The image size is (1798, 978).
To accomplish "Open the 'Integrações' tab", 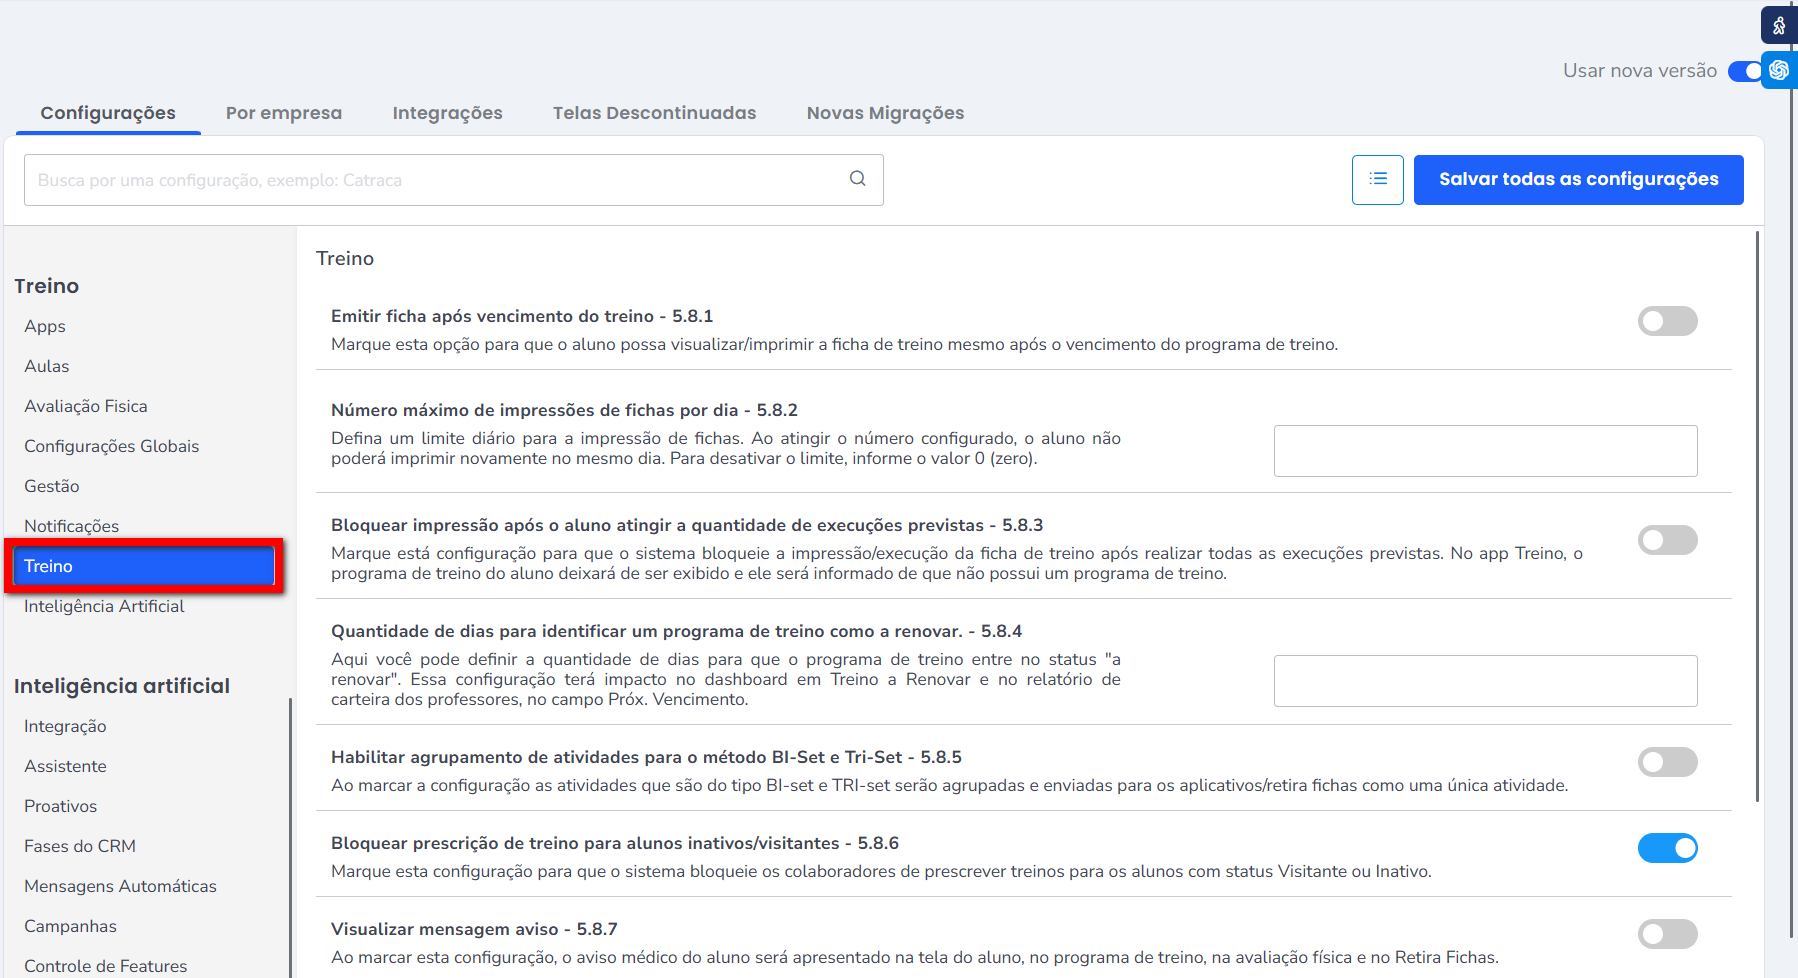I will point(447,113).
